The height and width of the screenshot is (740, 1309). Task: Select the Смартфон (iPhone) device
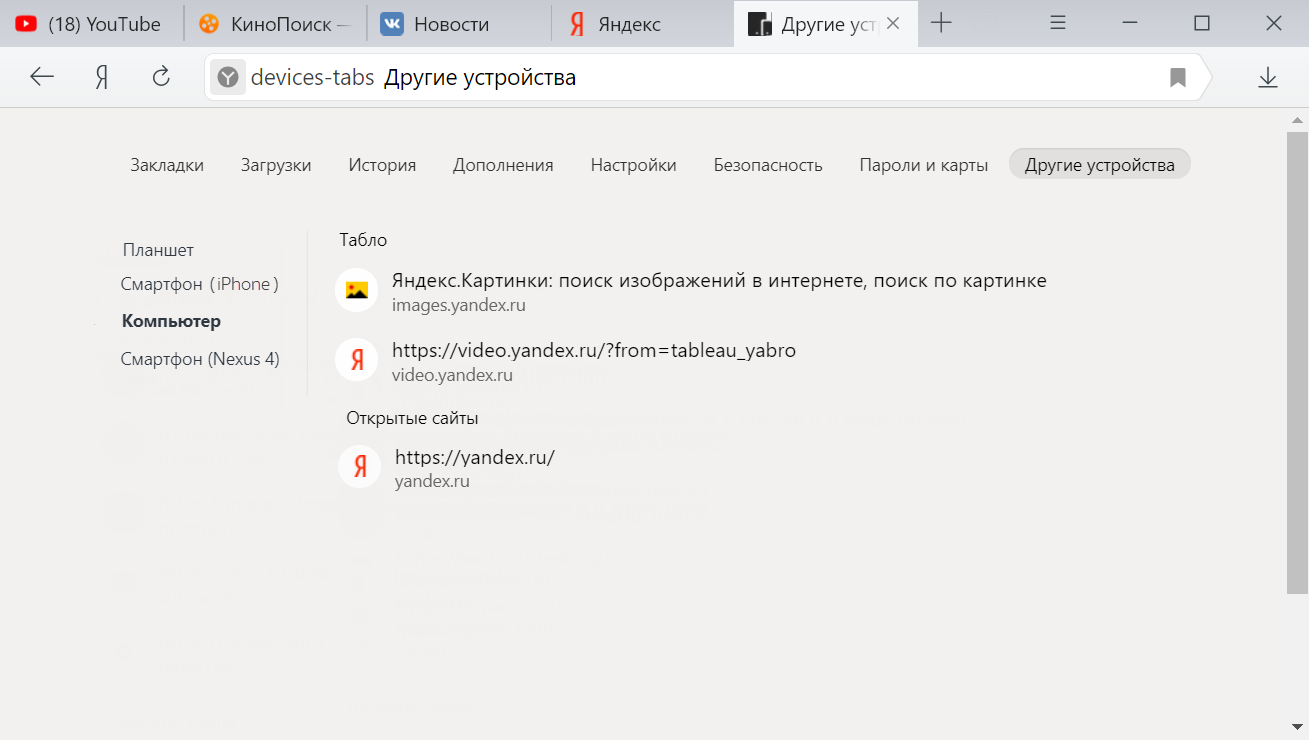tap(199, 284)
